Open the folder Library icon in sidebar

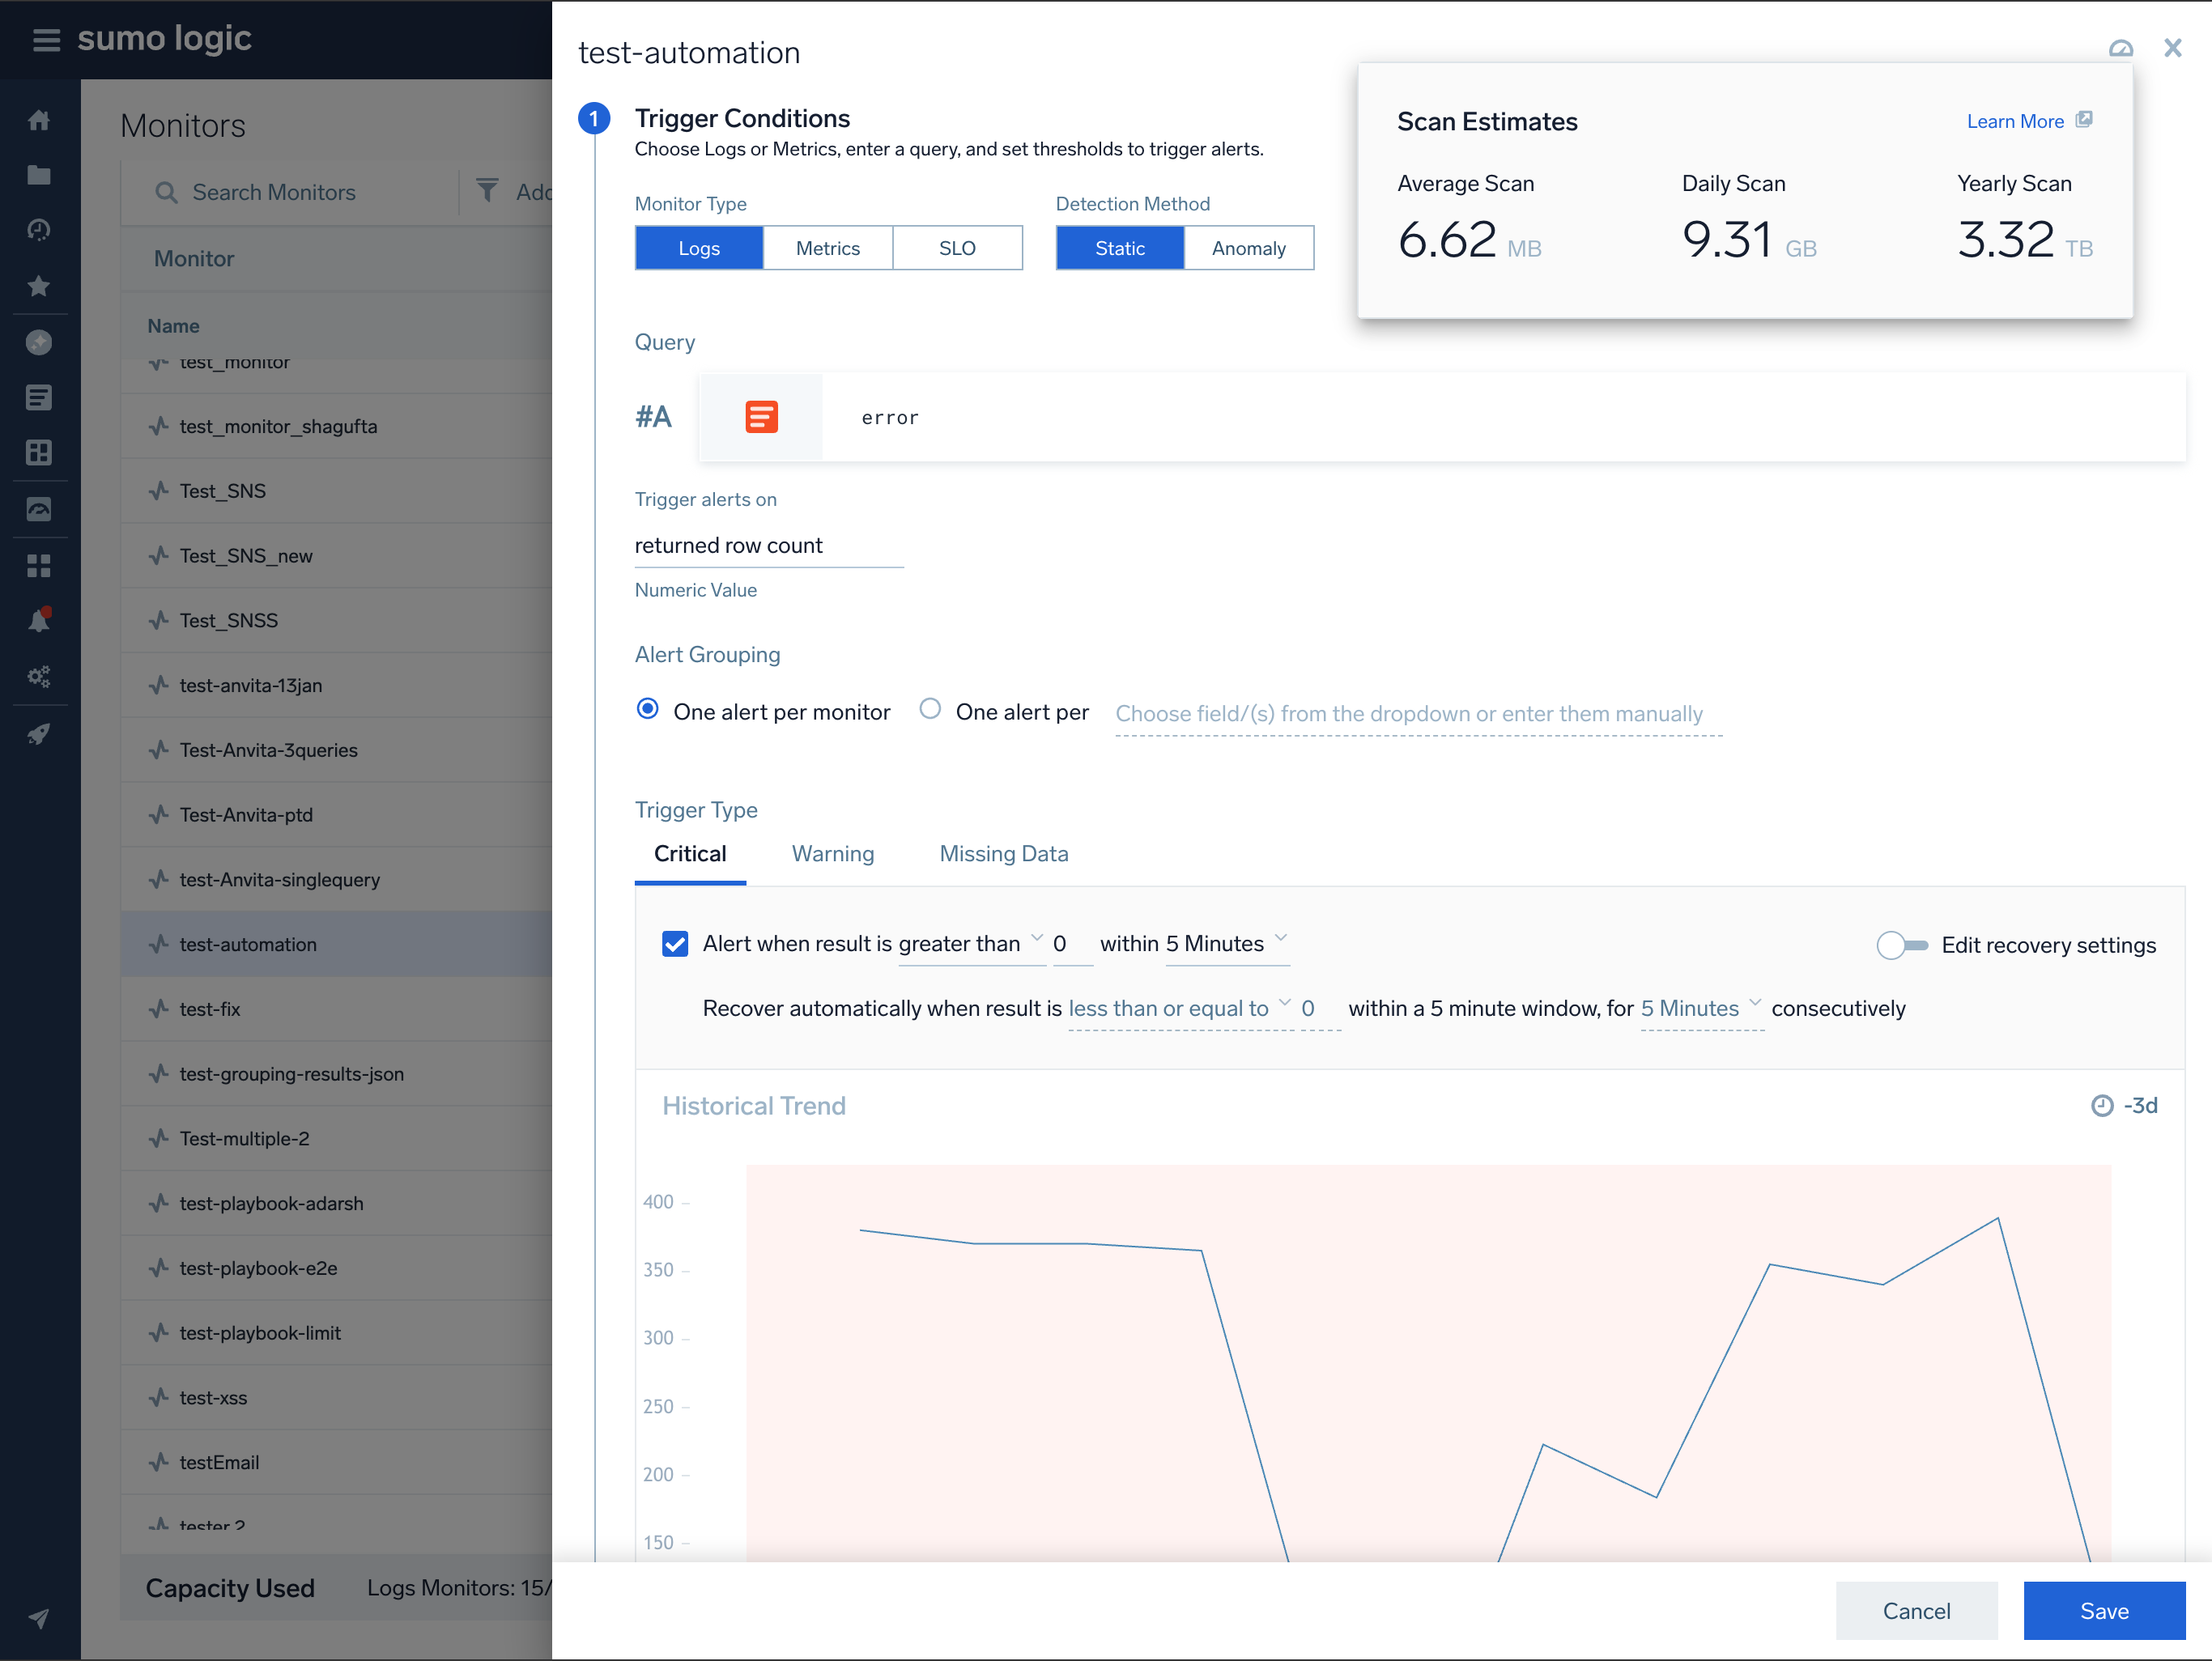click(x=39, y=176)
